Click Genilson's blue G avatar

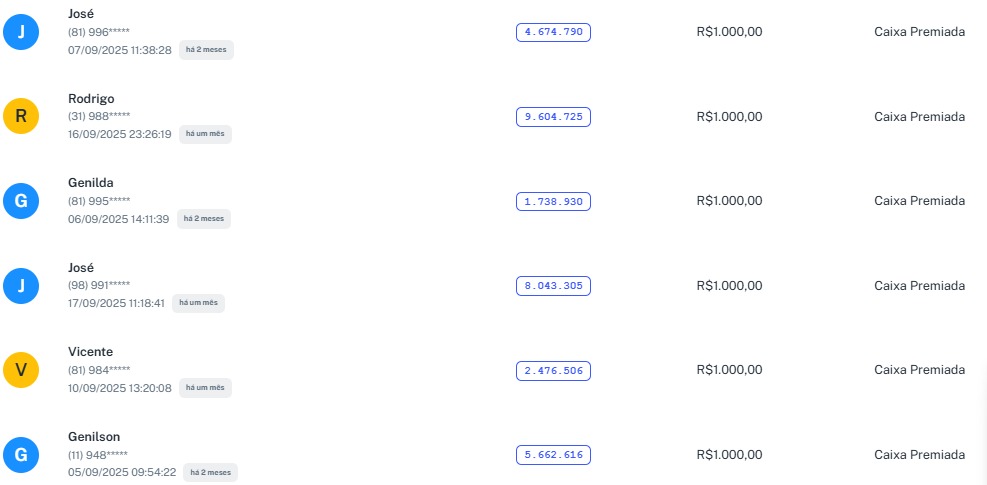pos(21,456)
